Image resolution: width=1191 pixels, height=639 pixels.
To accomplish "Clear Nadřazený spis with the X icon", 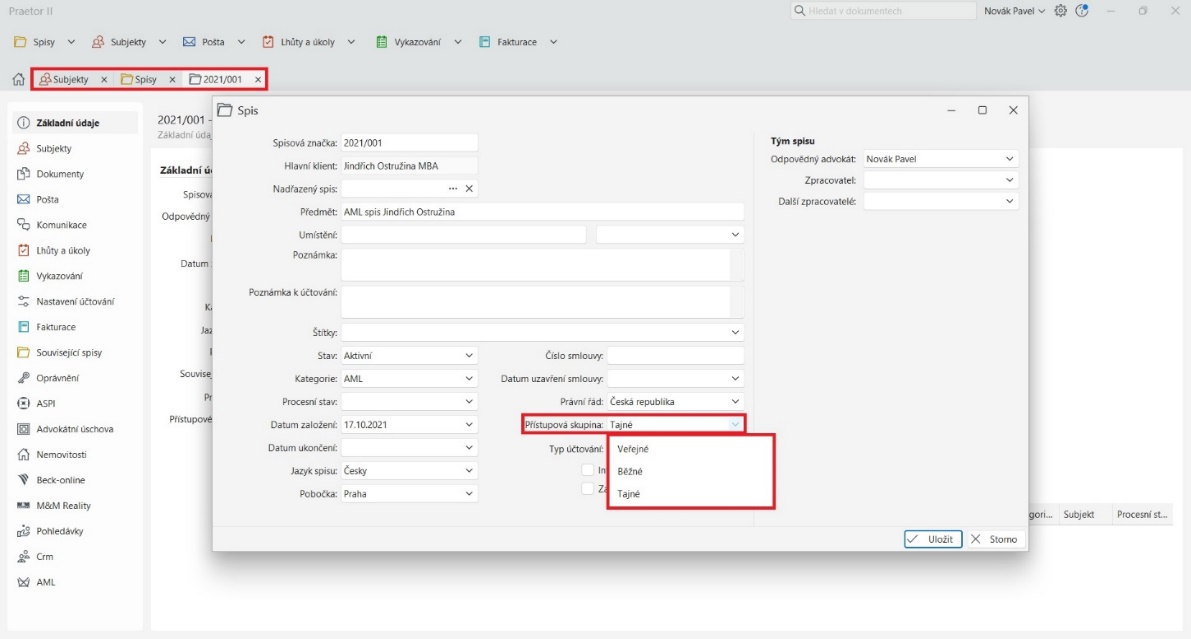I will coord(469,188).
